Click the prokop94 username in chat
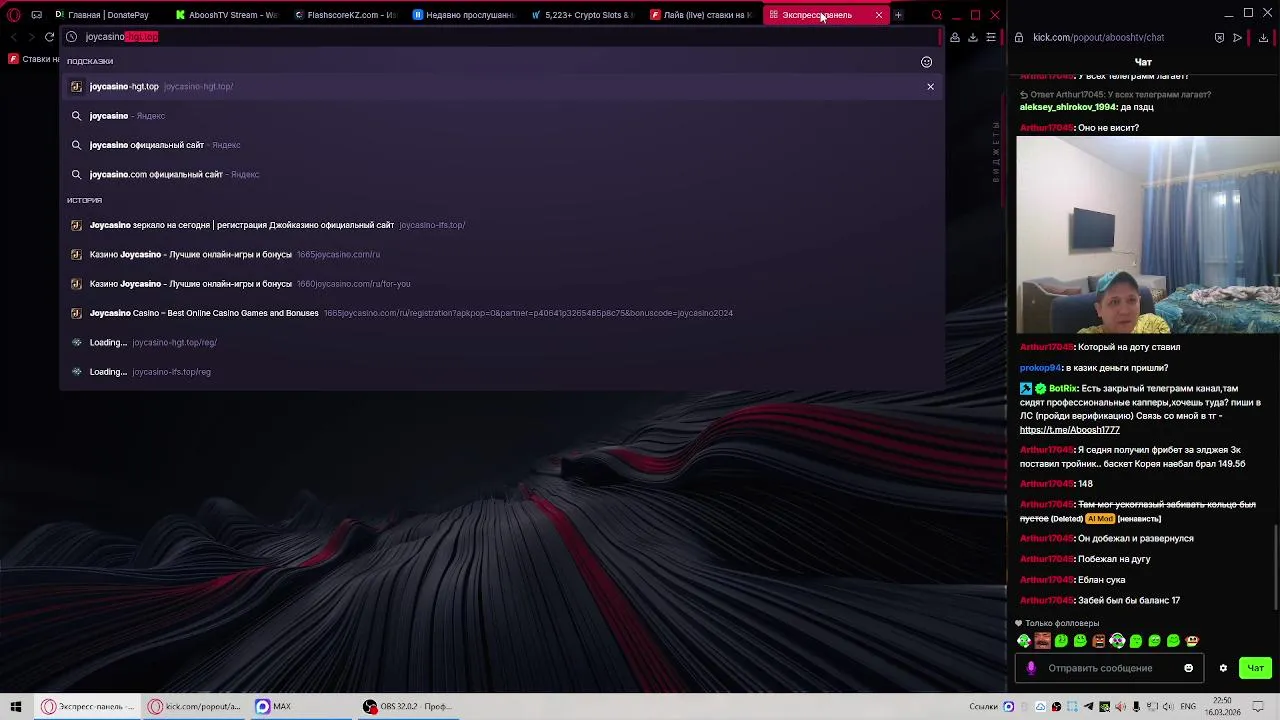This screenshot has width=1280, height=720. click(1040, 368)
